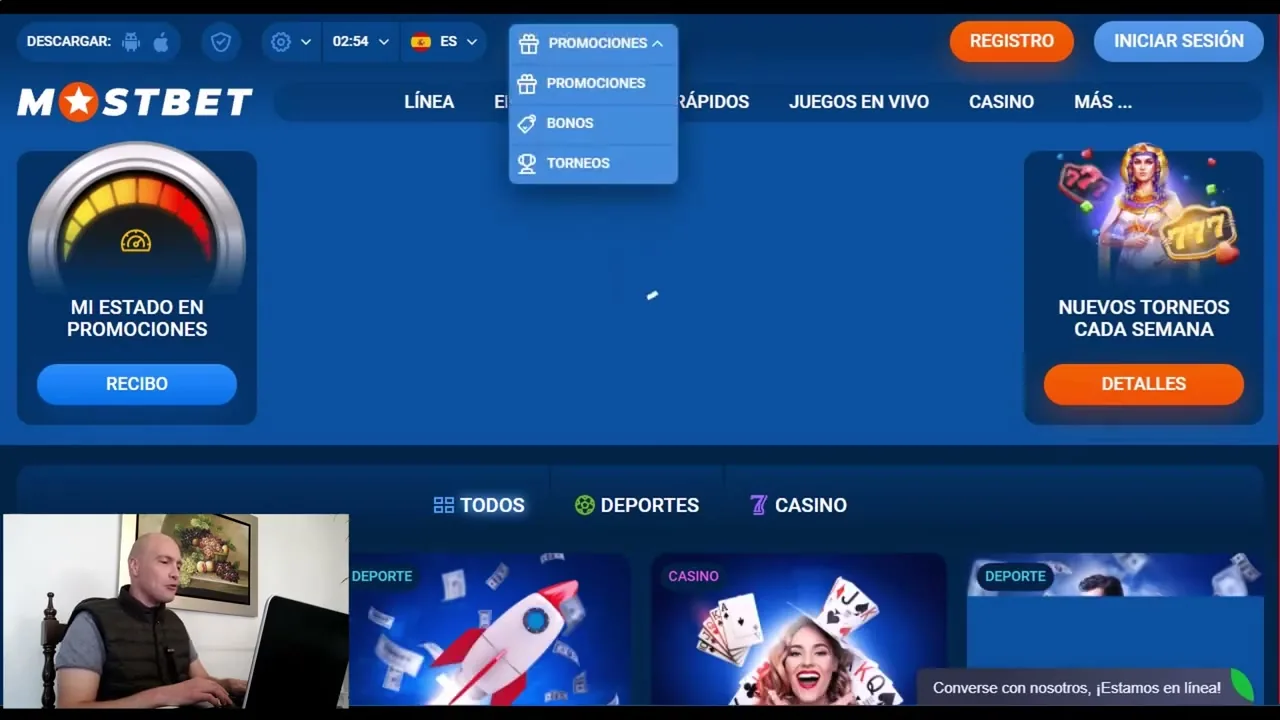Open JUEGOS EN VIVO section
Screen dimensions: 1280x720
point(859,102)
